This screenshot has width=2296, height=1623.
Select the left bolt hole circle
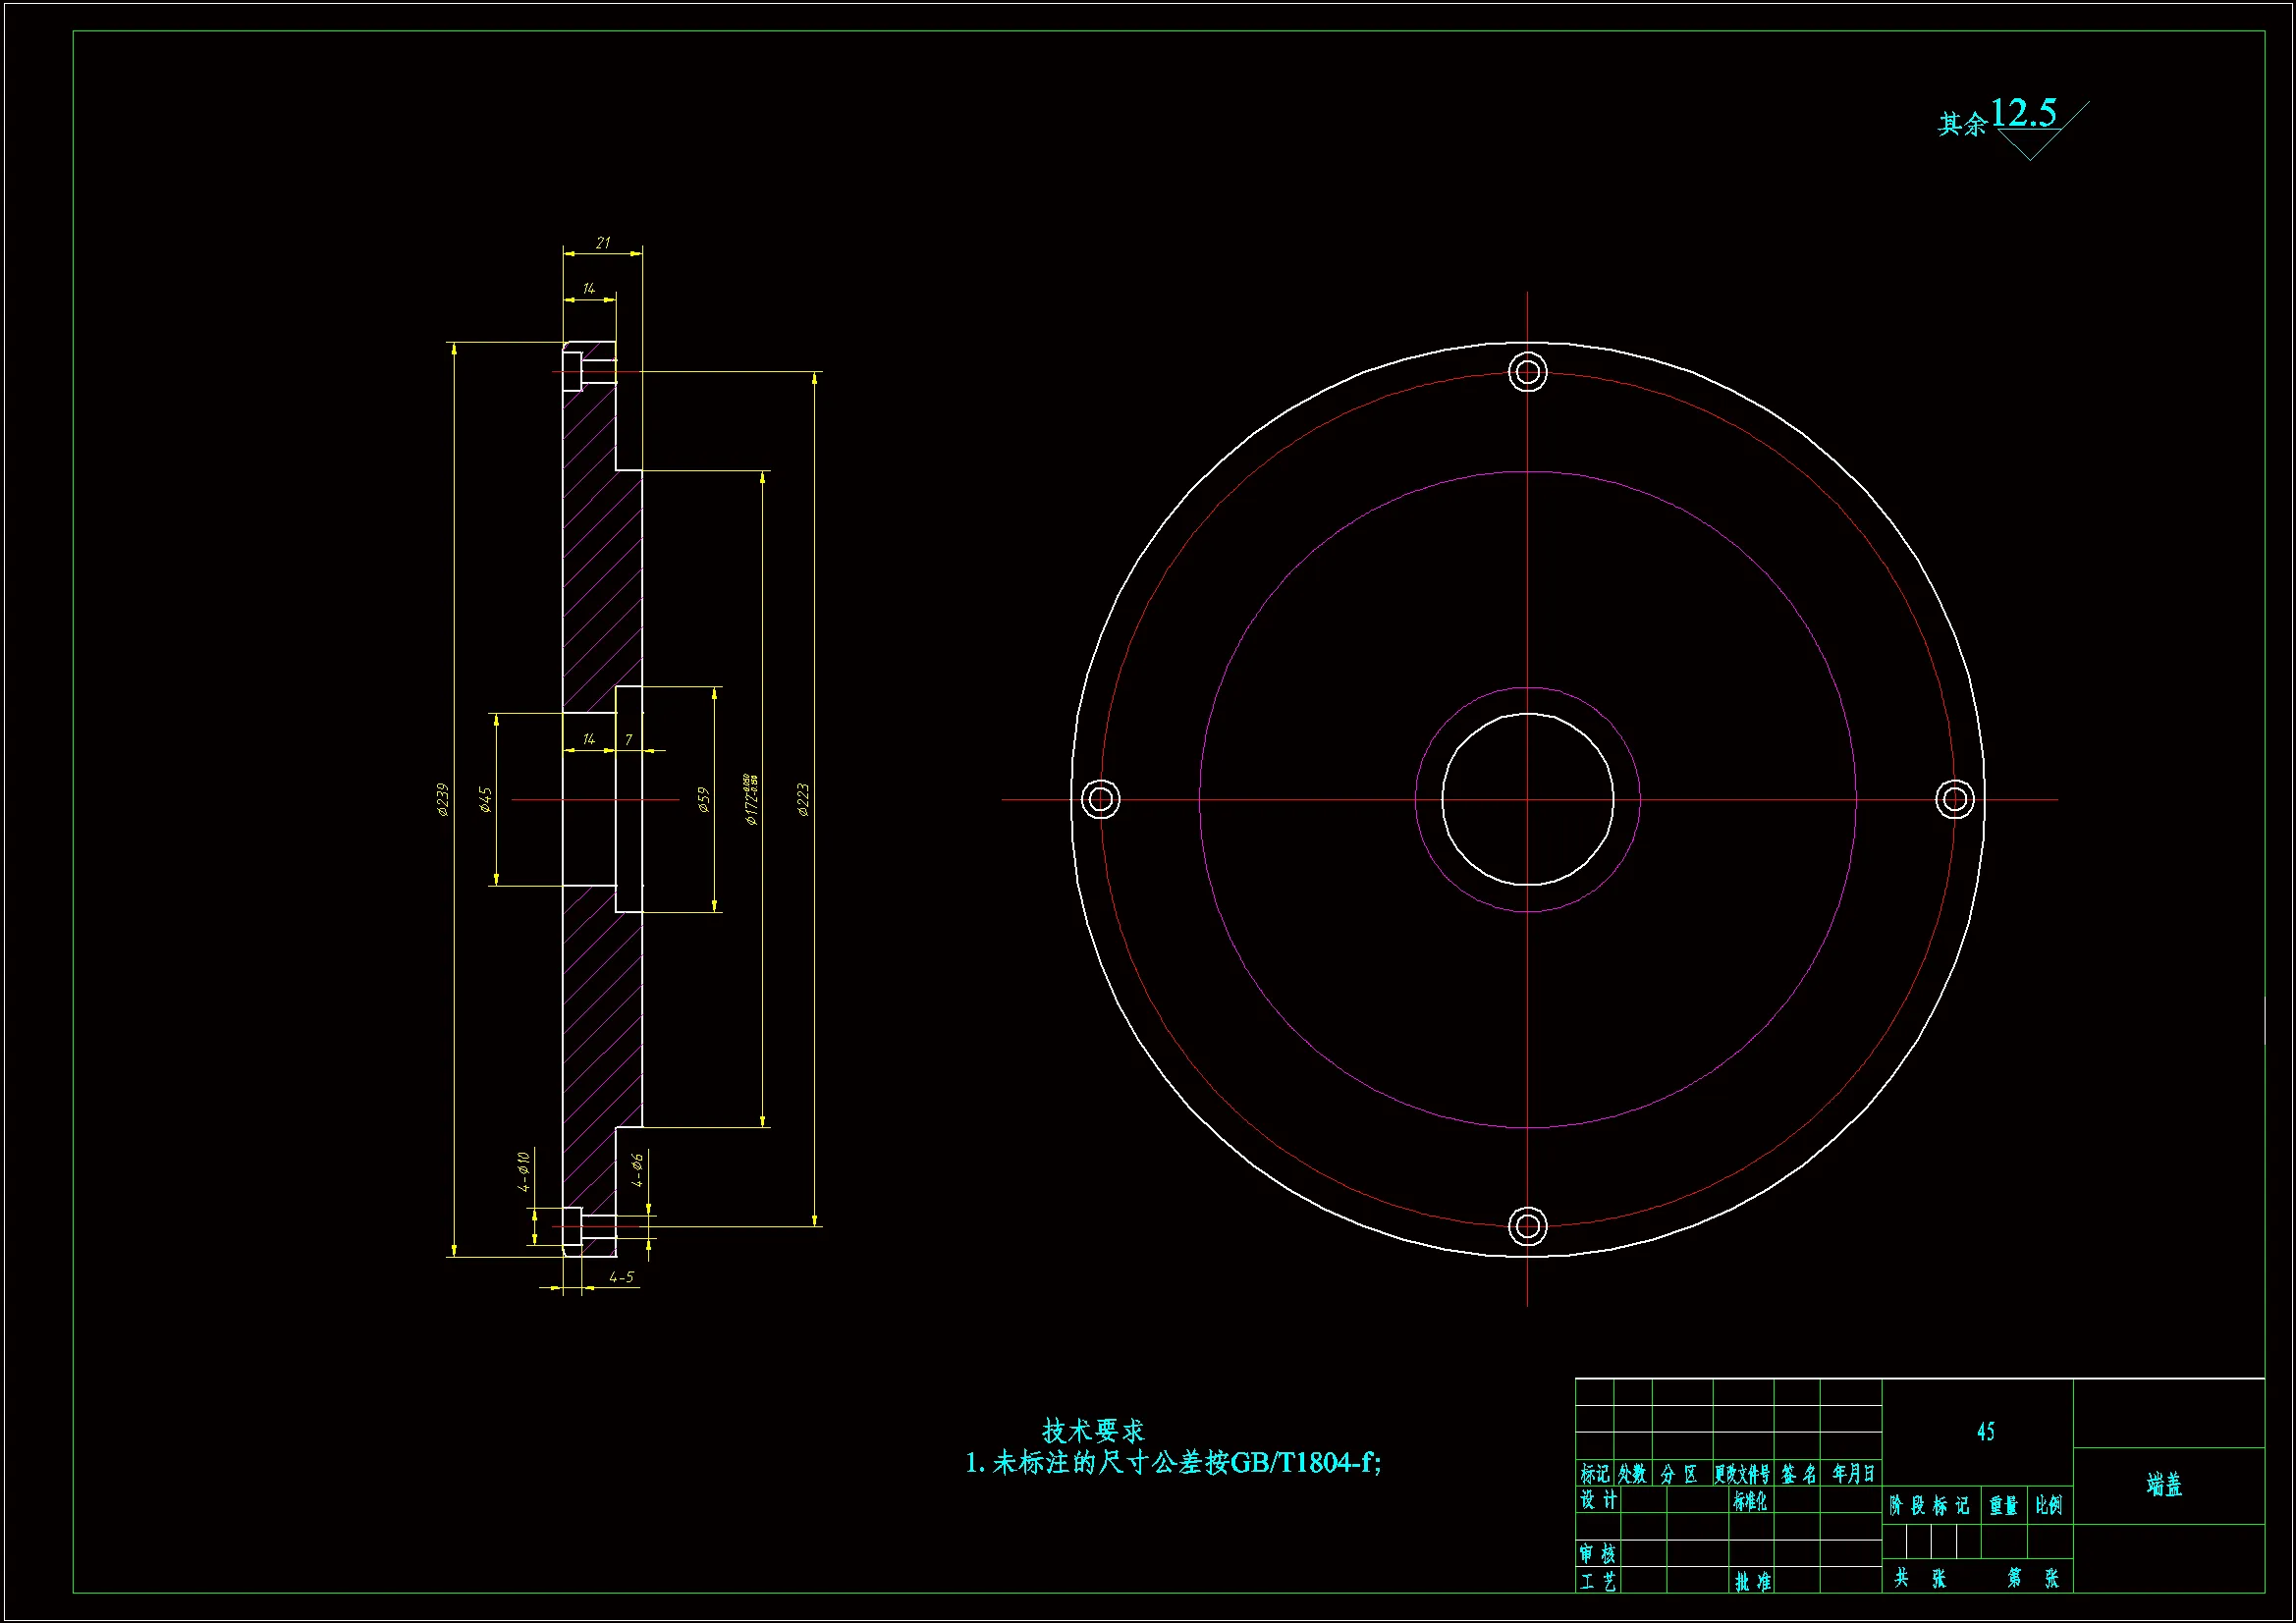pyautogui.click(x=1100, y=799)
